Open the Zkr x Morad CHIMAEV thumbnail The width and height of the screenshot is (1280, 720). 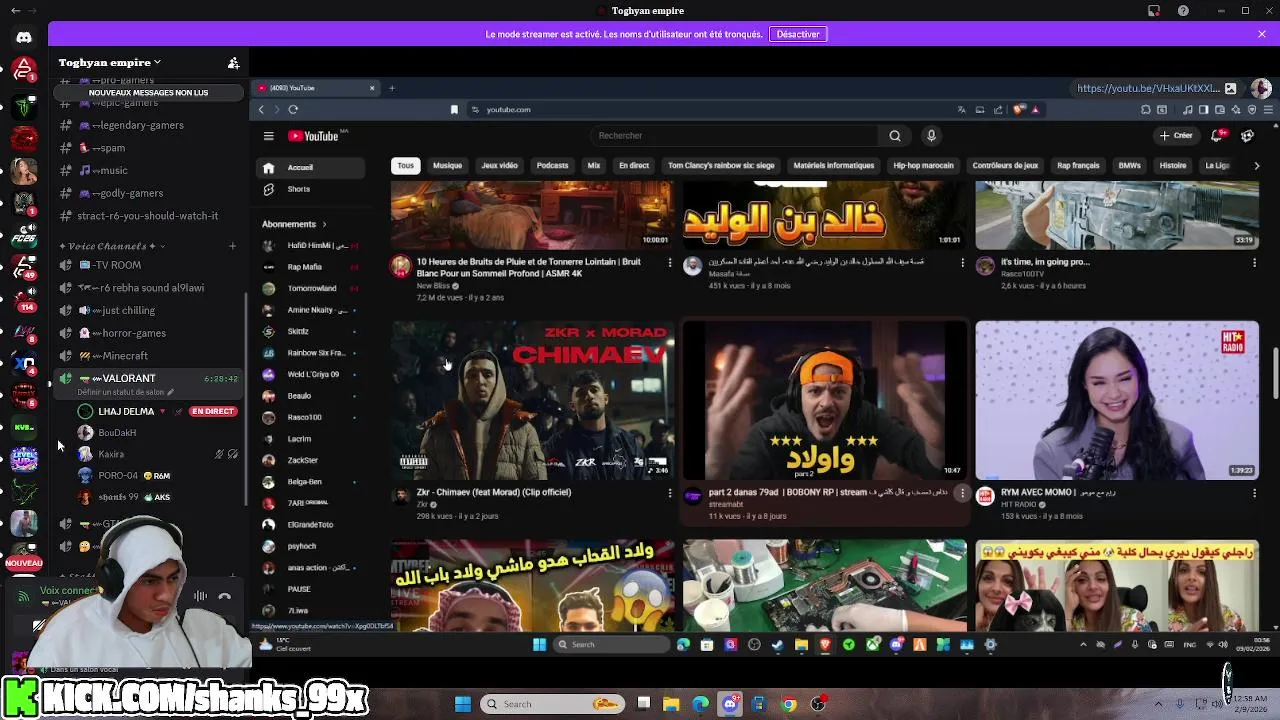(532, 400)
